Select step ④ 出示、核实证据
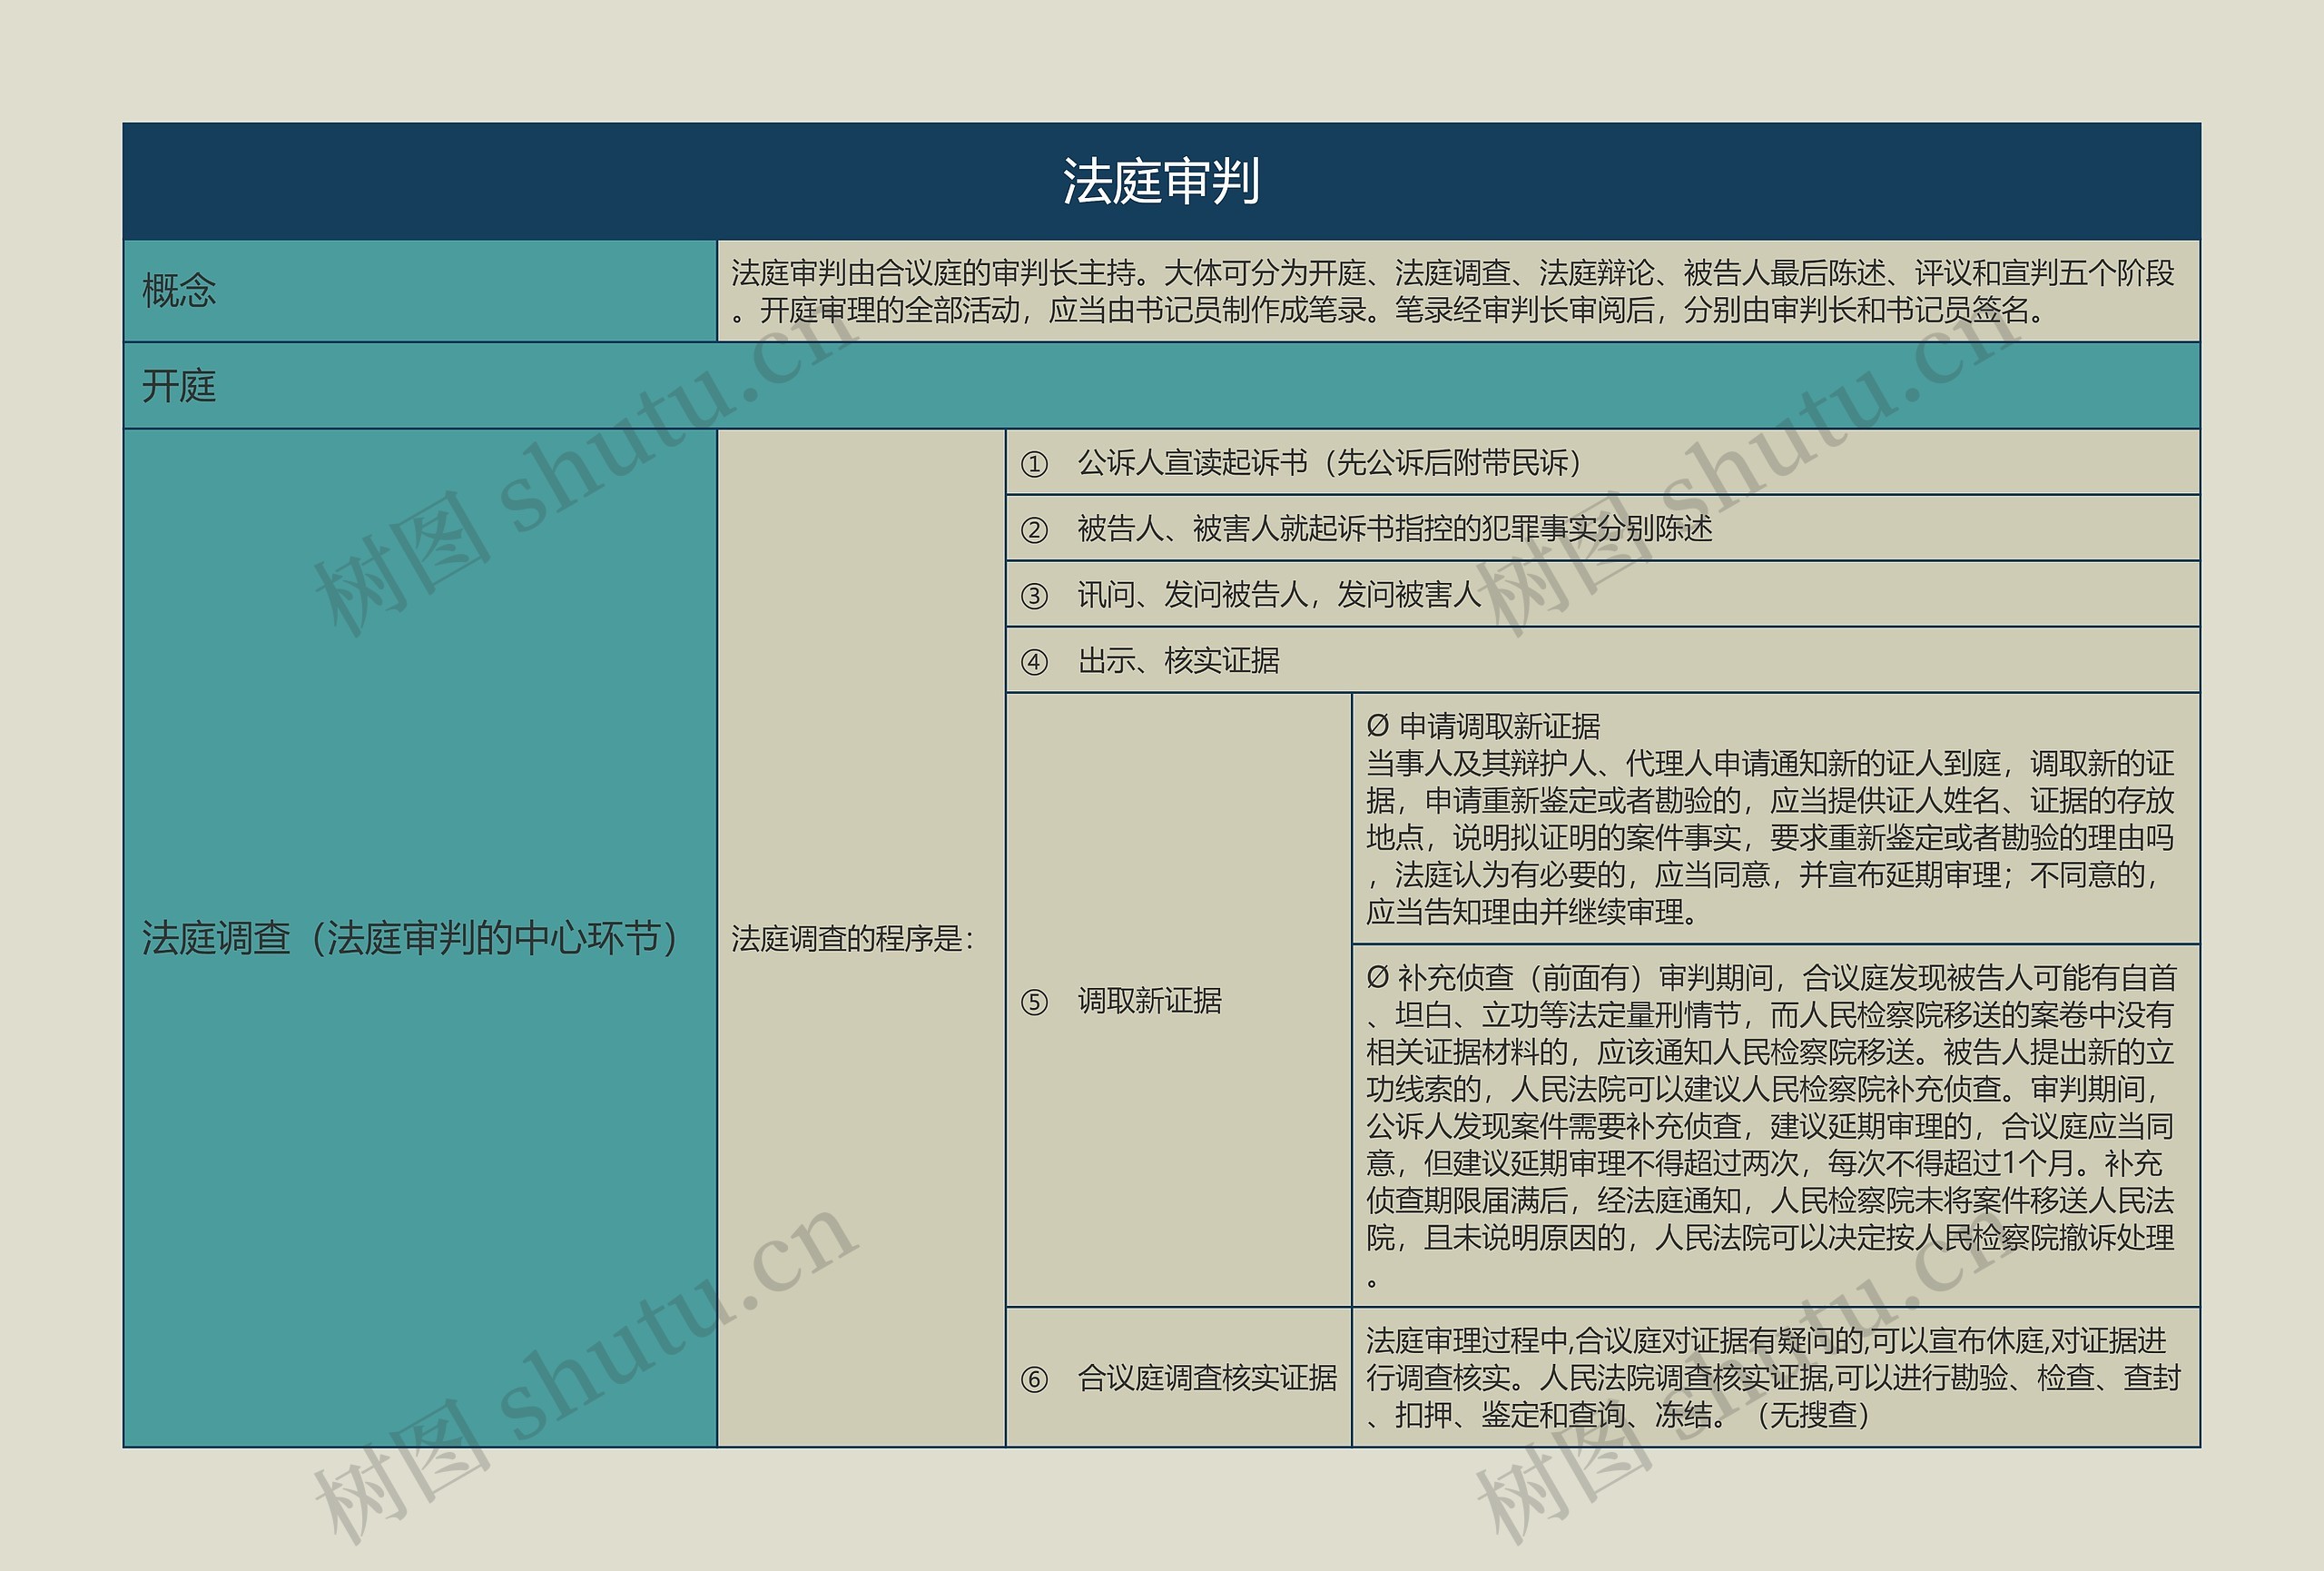The width and height of the screenshot is (2324, 1571). point(1602,660)
